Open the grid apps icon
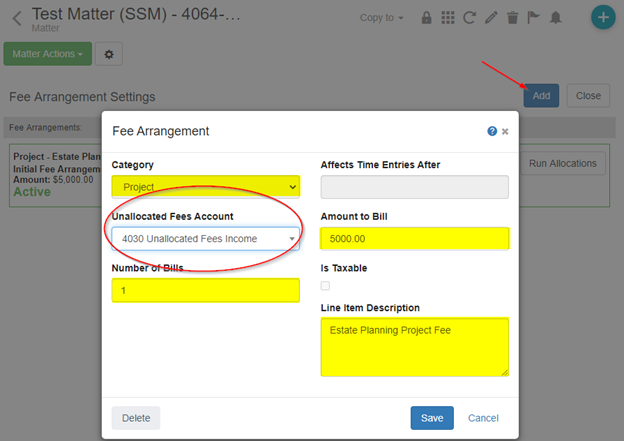This screenshot has width=624, height=441. [448, 18]
